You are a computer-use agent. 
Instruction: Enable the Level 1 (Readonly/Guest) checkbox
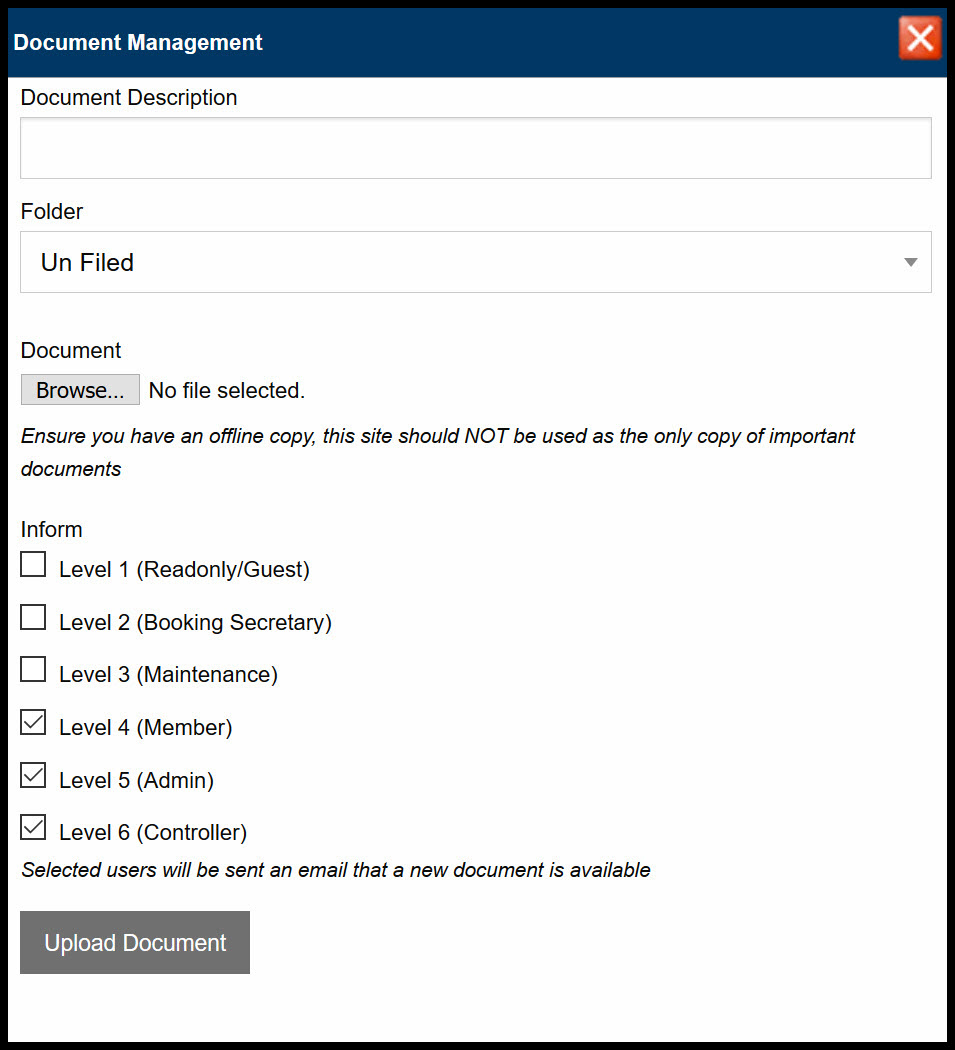33,564
